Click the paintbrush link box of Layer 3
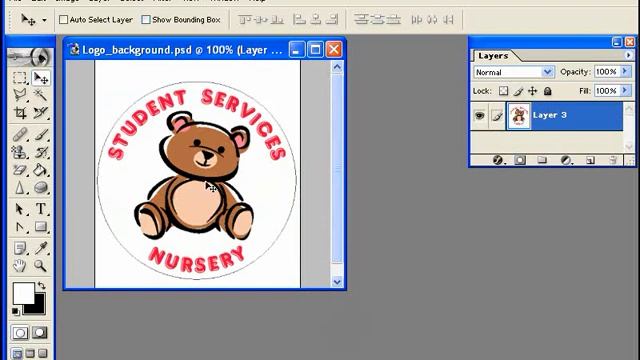The height and width of the screenshot is (360, 640). [x=497, y=116]
